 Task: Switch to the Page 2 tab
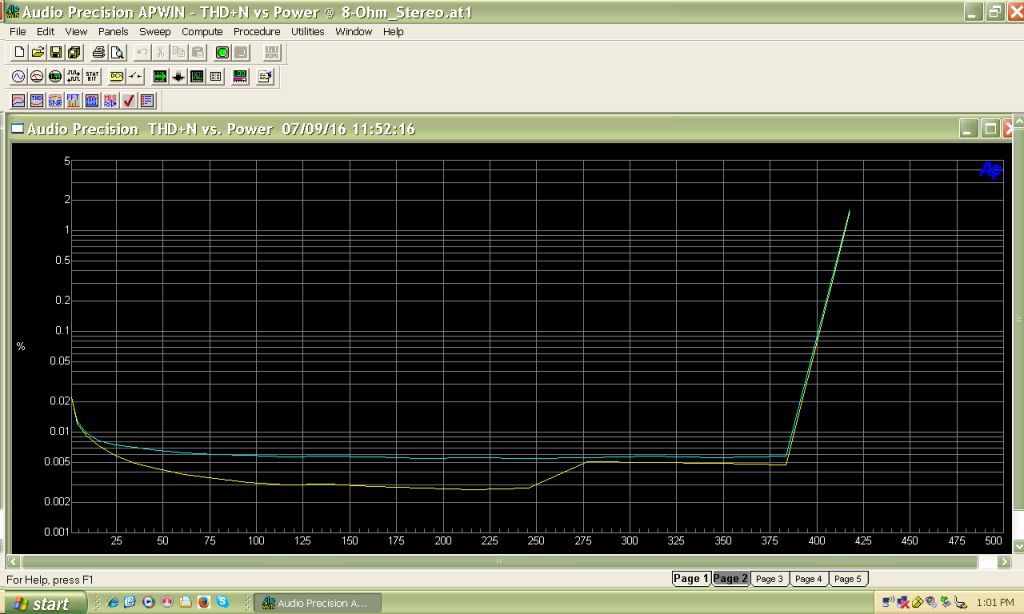point(730,578)
